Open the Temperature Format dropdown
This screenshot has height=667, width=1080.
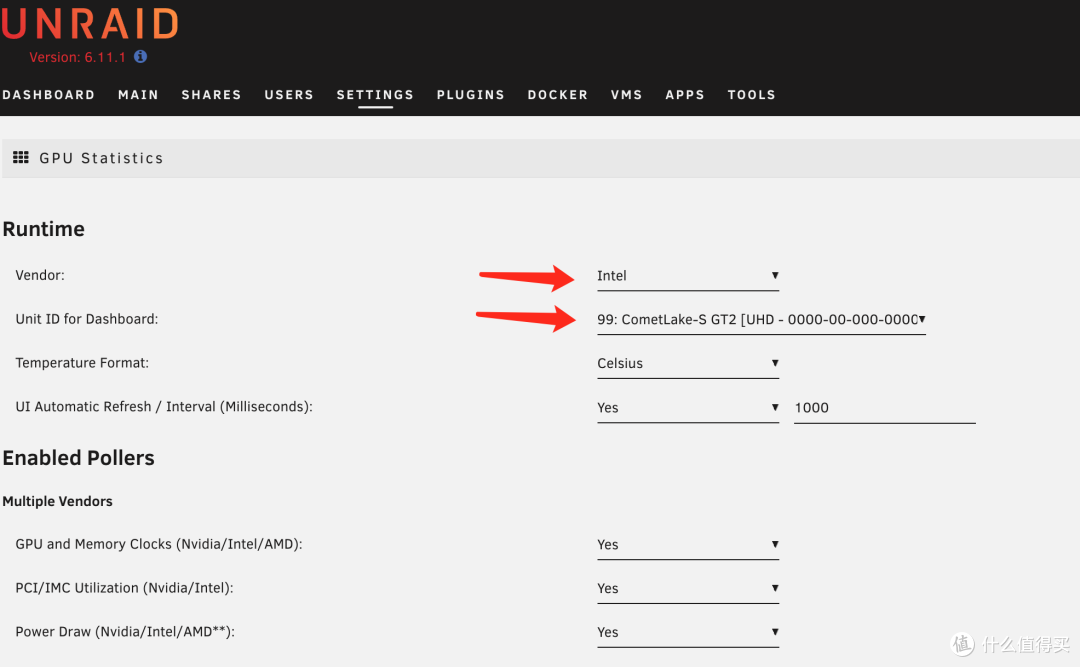(687, 362)
